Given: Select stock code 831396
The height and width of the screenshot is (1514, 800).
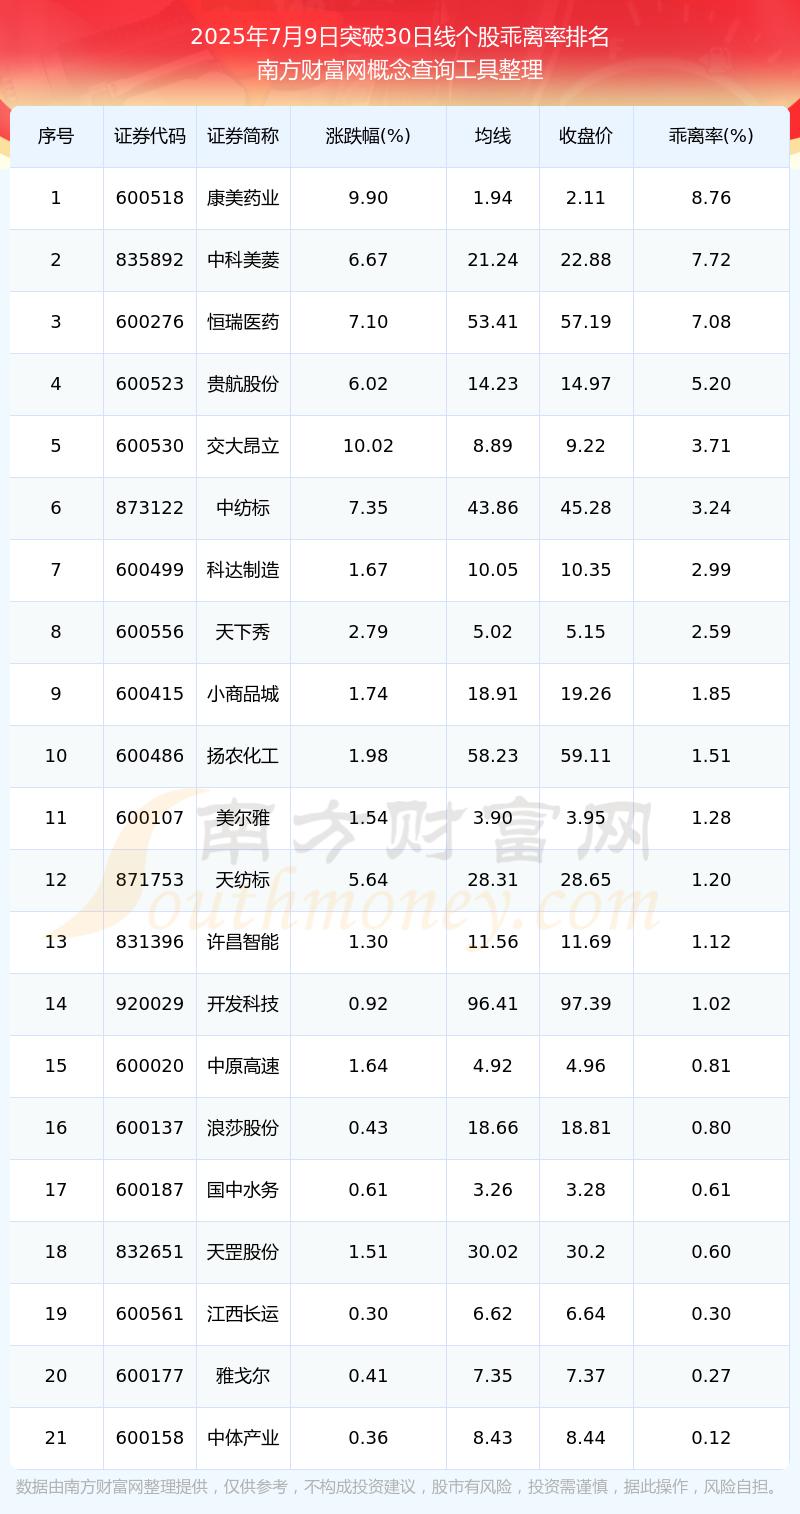Looking at the screenshot, I should pos(150,942).
